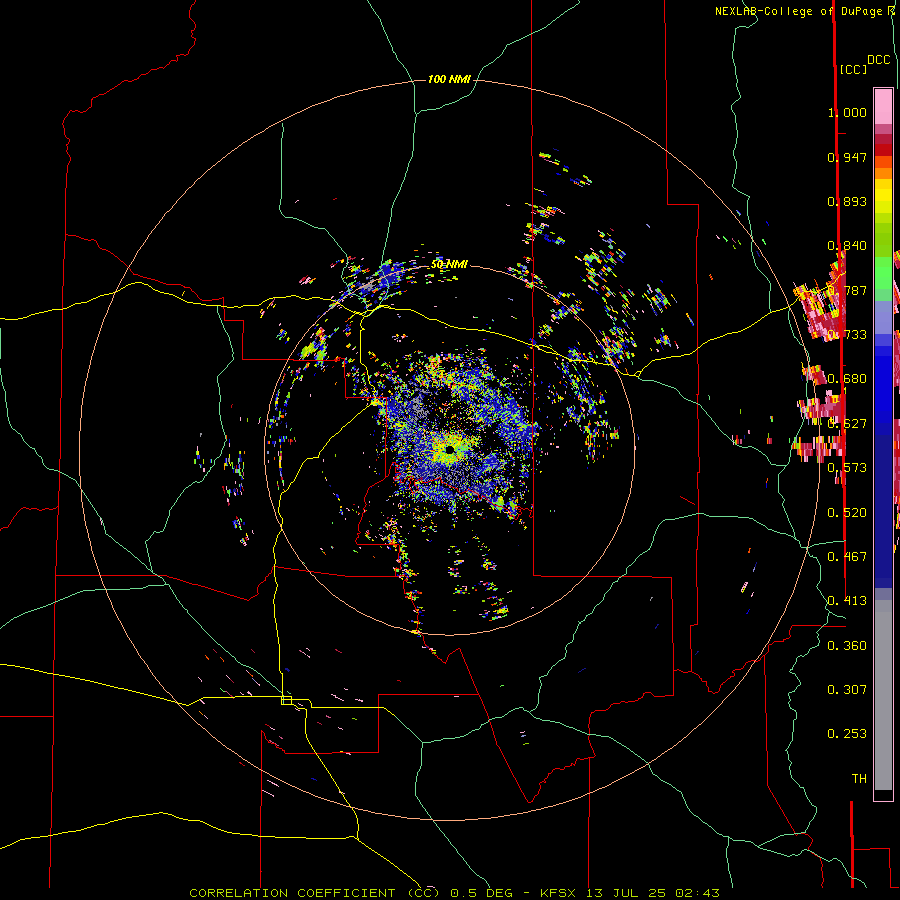Pick the red swatch in the color bar

point(883,150)
